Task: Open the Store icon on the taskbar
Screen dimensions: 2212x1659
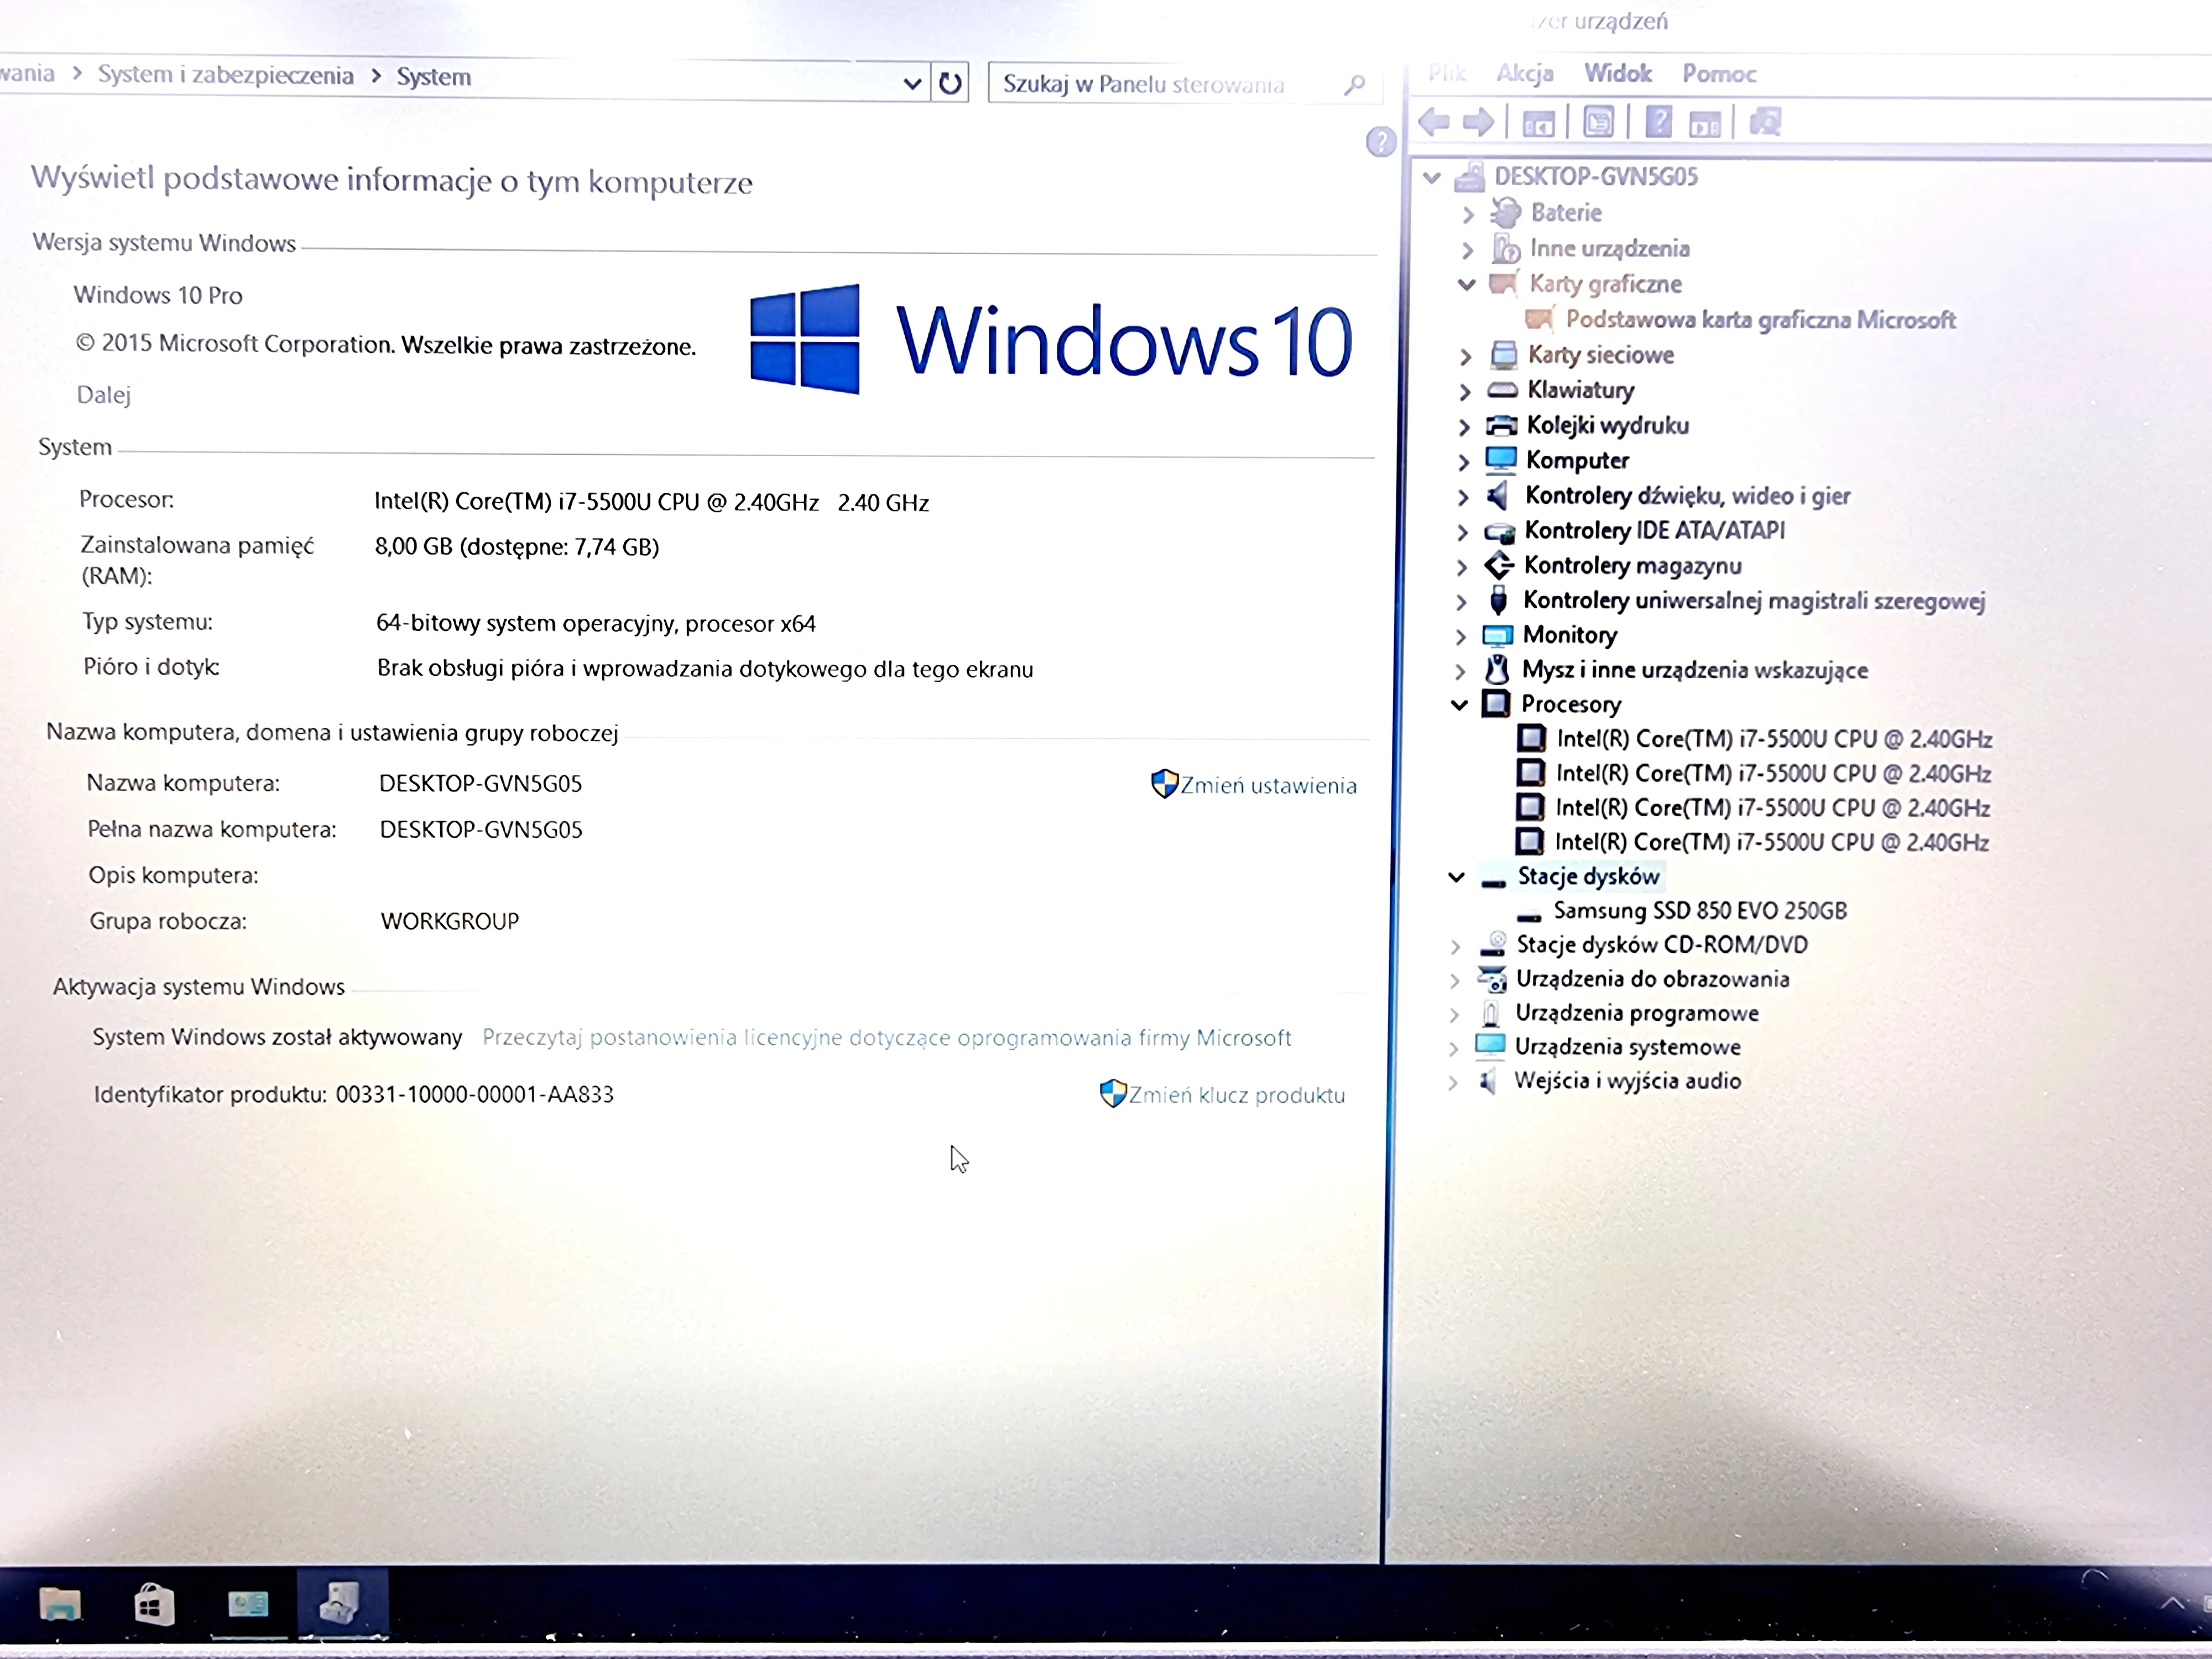Action: 154,1605
